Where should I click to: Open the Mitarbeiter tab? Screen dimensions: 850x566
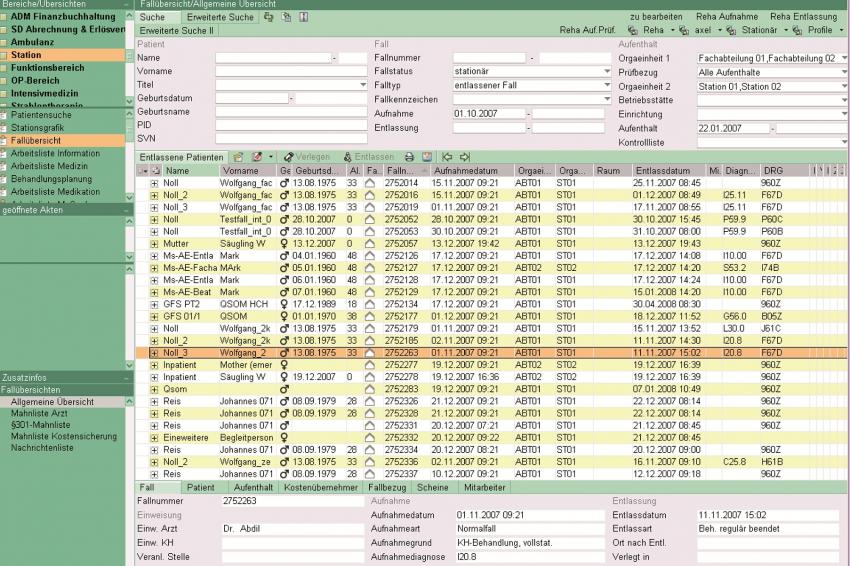coord(485,487)
